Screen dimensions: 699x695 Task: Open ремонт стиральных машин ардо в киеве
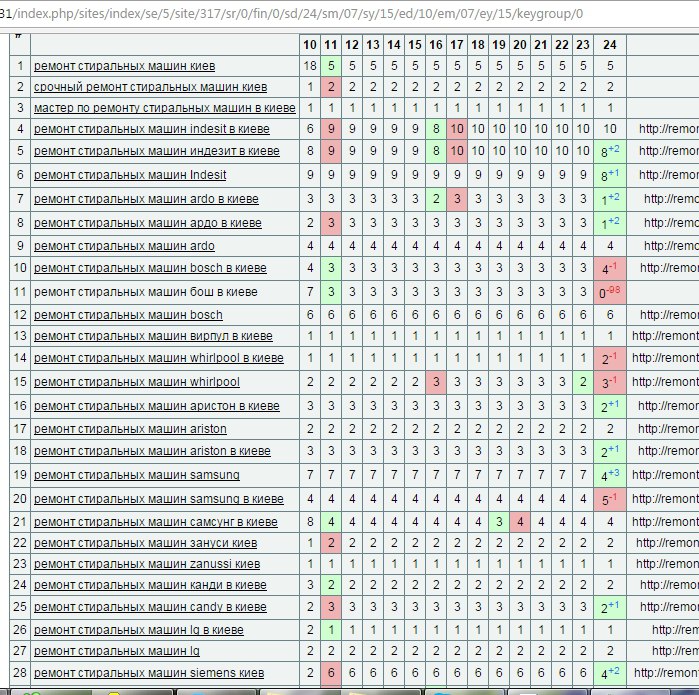[148, 223]
